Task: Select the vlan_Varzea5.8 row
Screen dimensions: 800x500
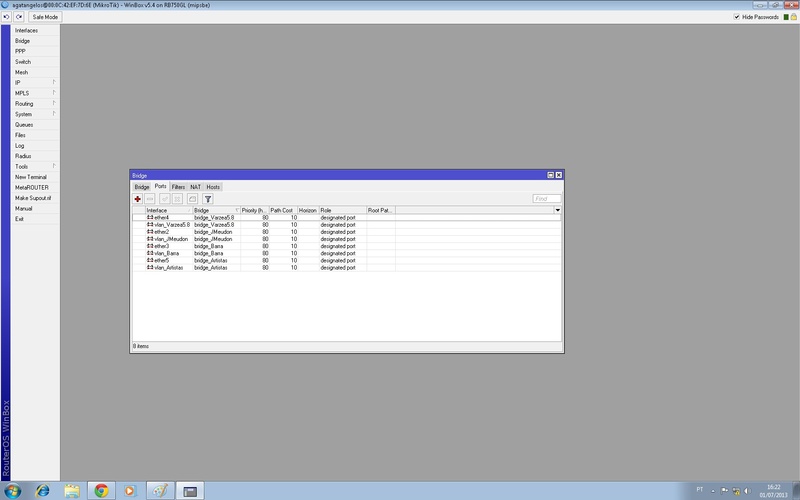Action: 346,224
